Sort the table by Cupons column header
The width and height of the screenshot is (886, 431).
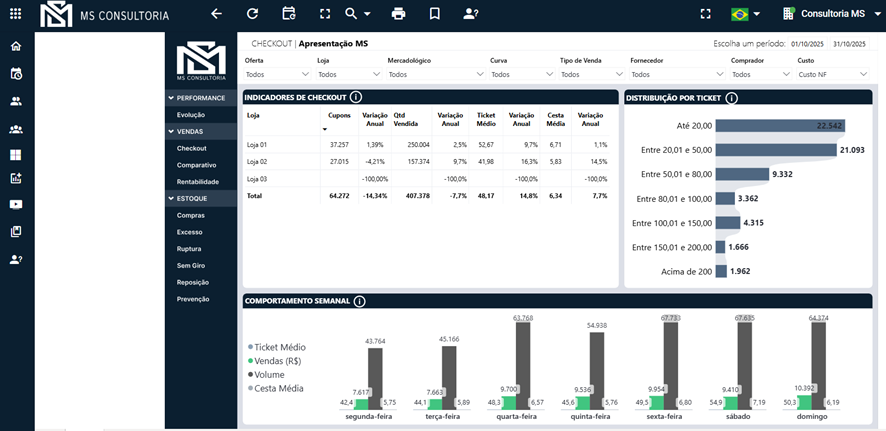(x=339, y=115)
